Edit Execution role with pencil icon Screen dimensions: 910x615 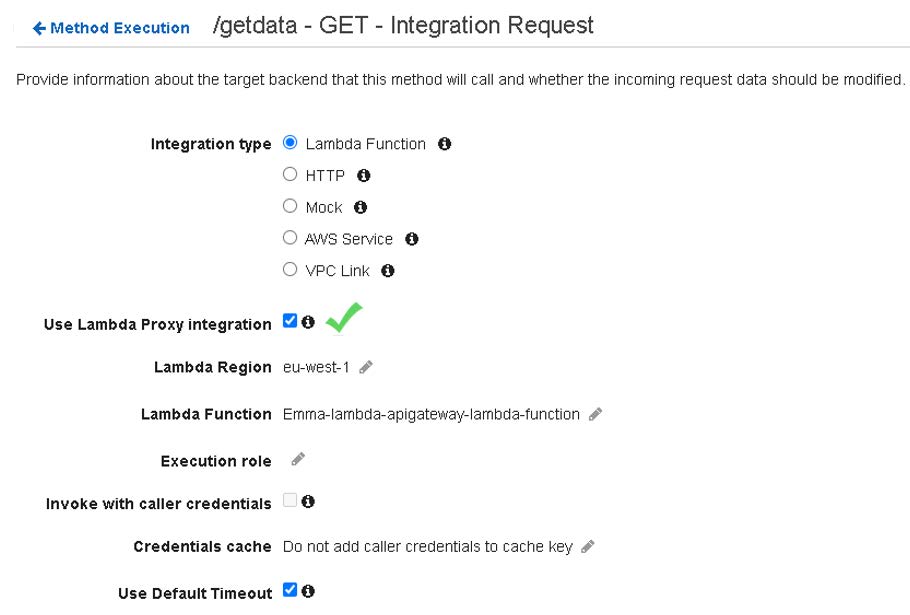click(298, 459)
